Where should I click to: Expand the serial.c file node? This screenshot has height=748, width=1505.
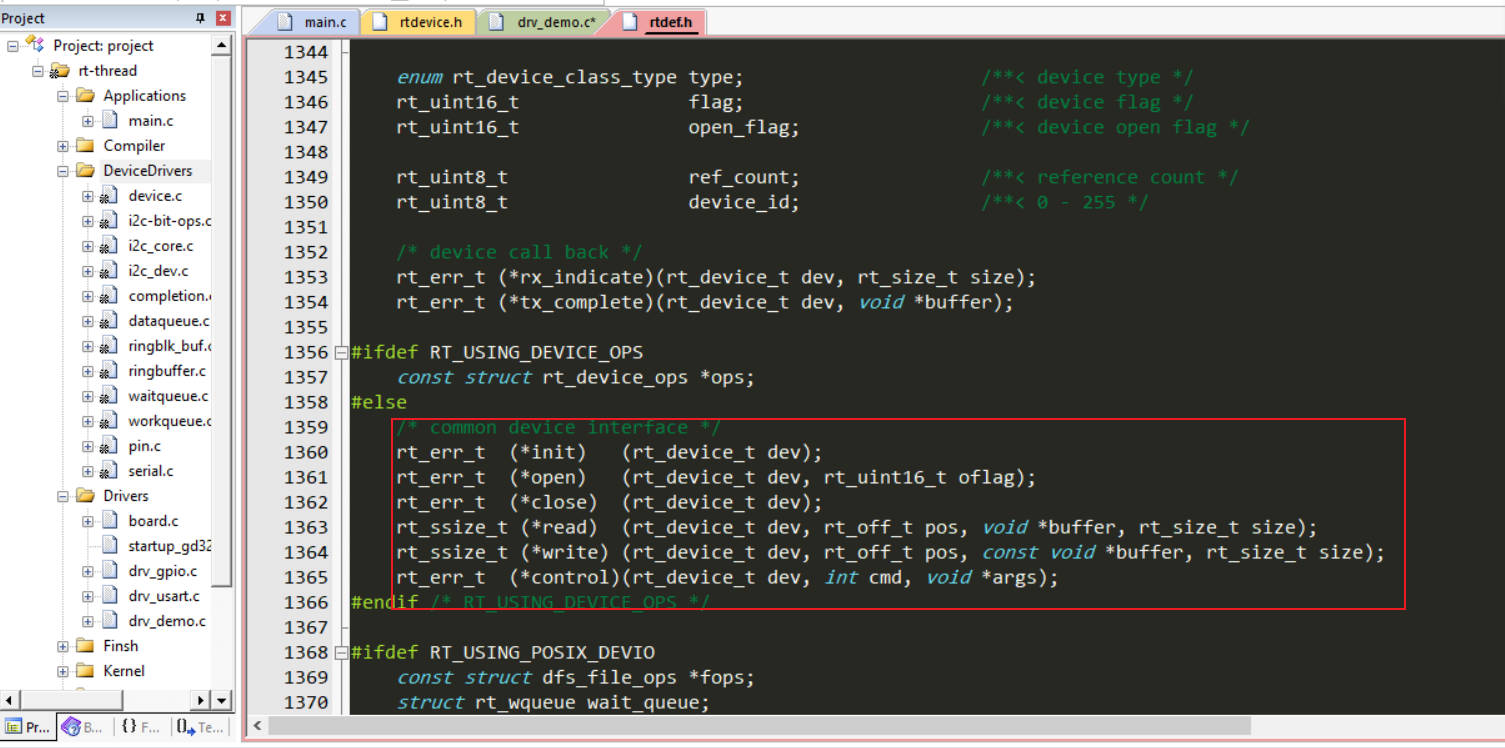click(88, 471)
